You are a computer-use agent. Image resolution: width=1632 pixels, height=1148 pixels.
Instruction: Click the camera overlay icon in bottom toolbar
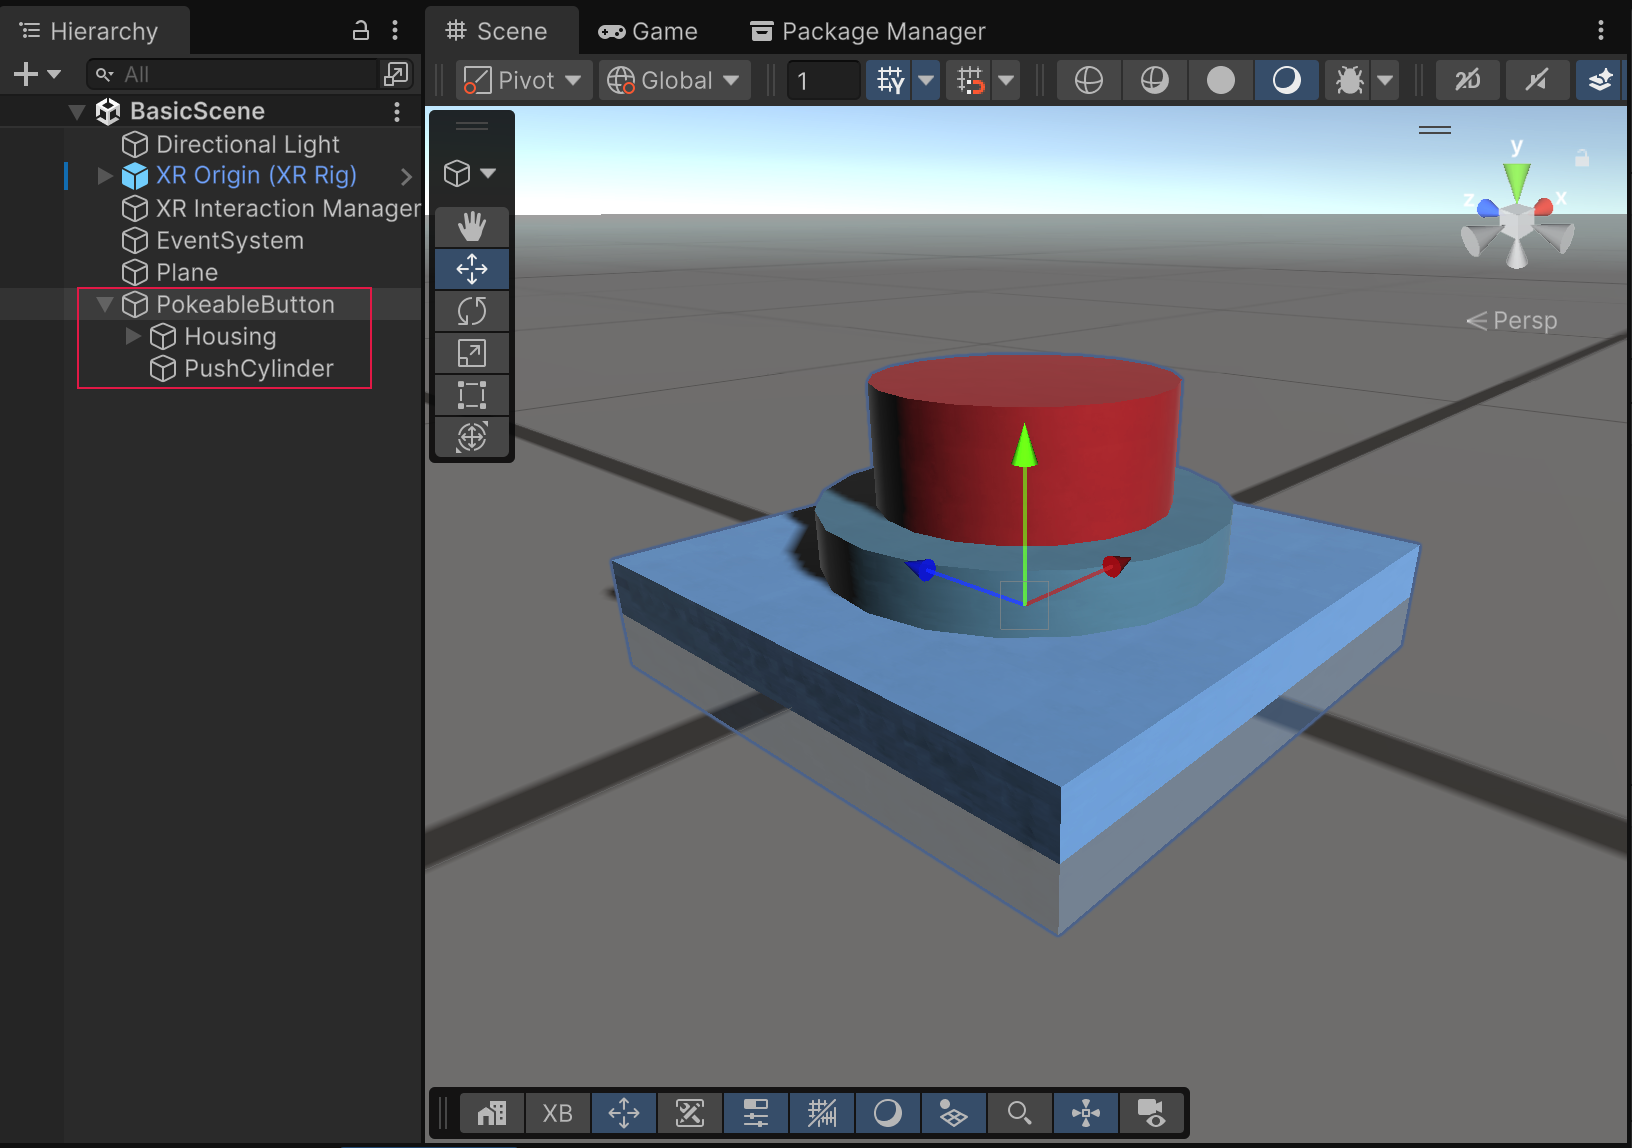1152,1113
